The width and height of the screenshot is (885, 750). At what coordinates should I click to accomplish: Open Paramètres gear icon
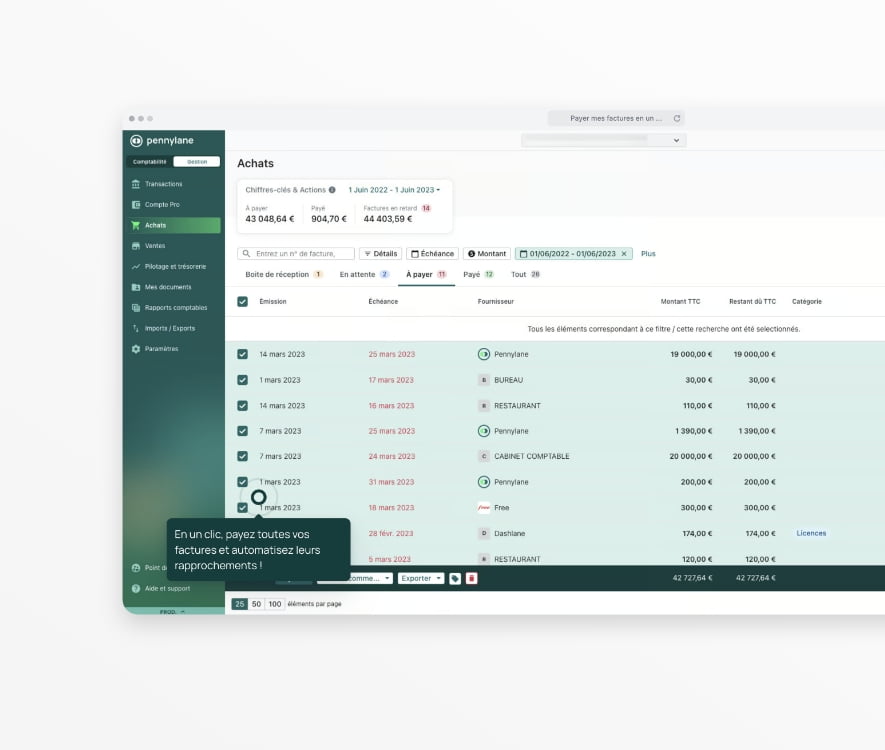point(135,349)
